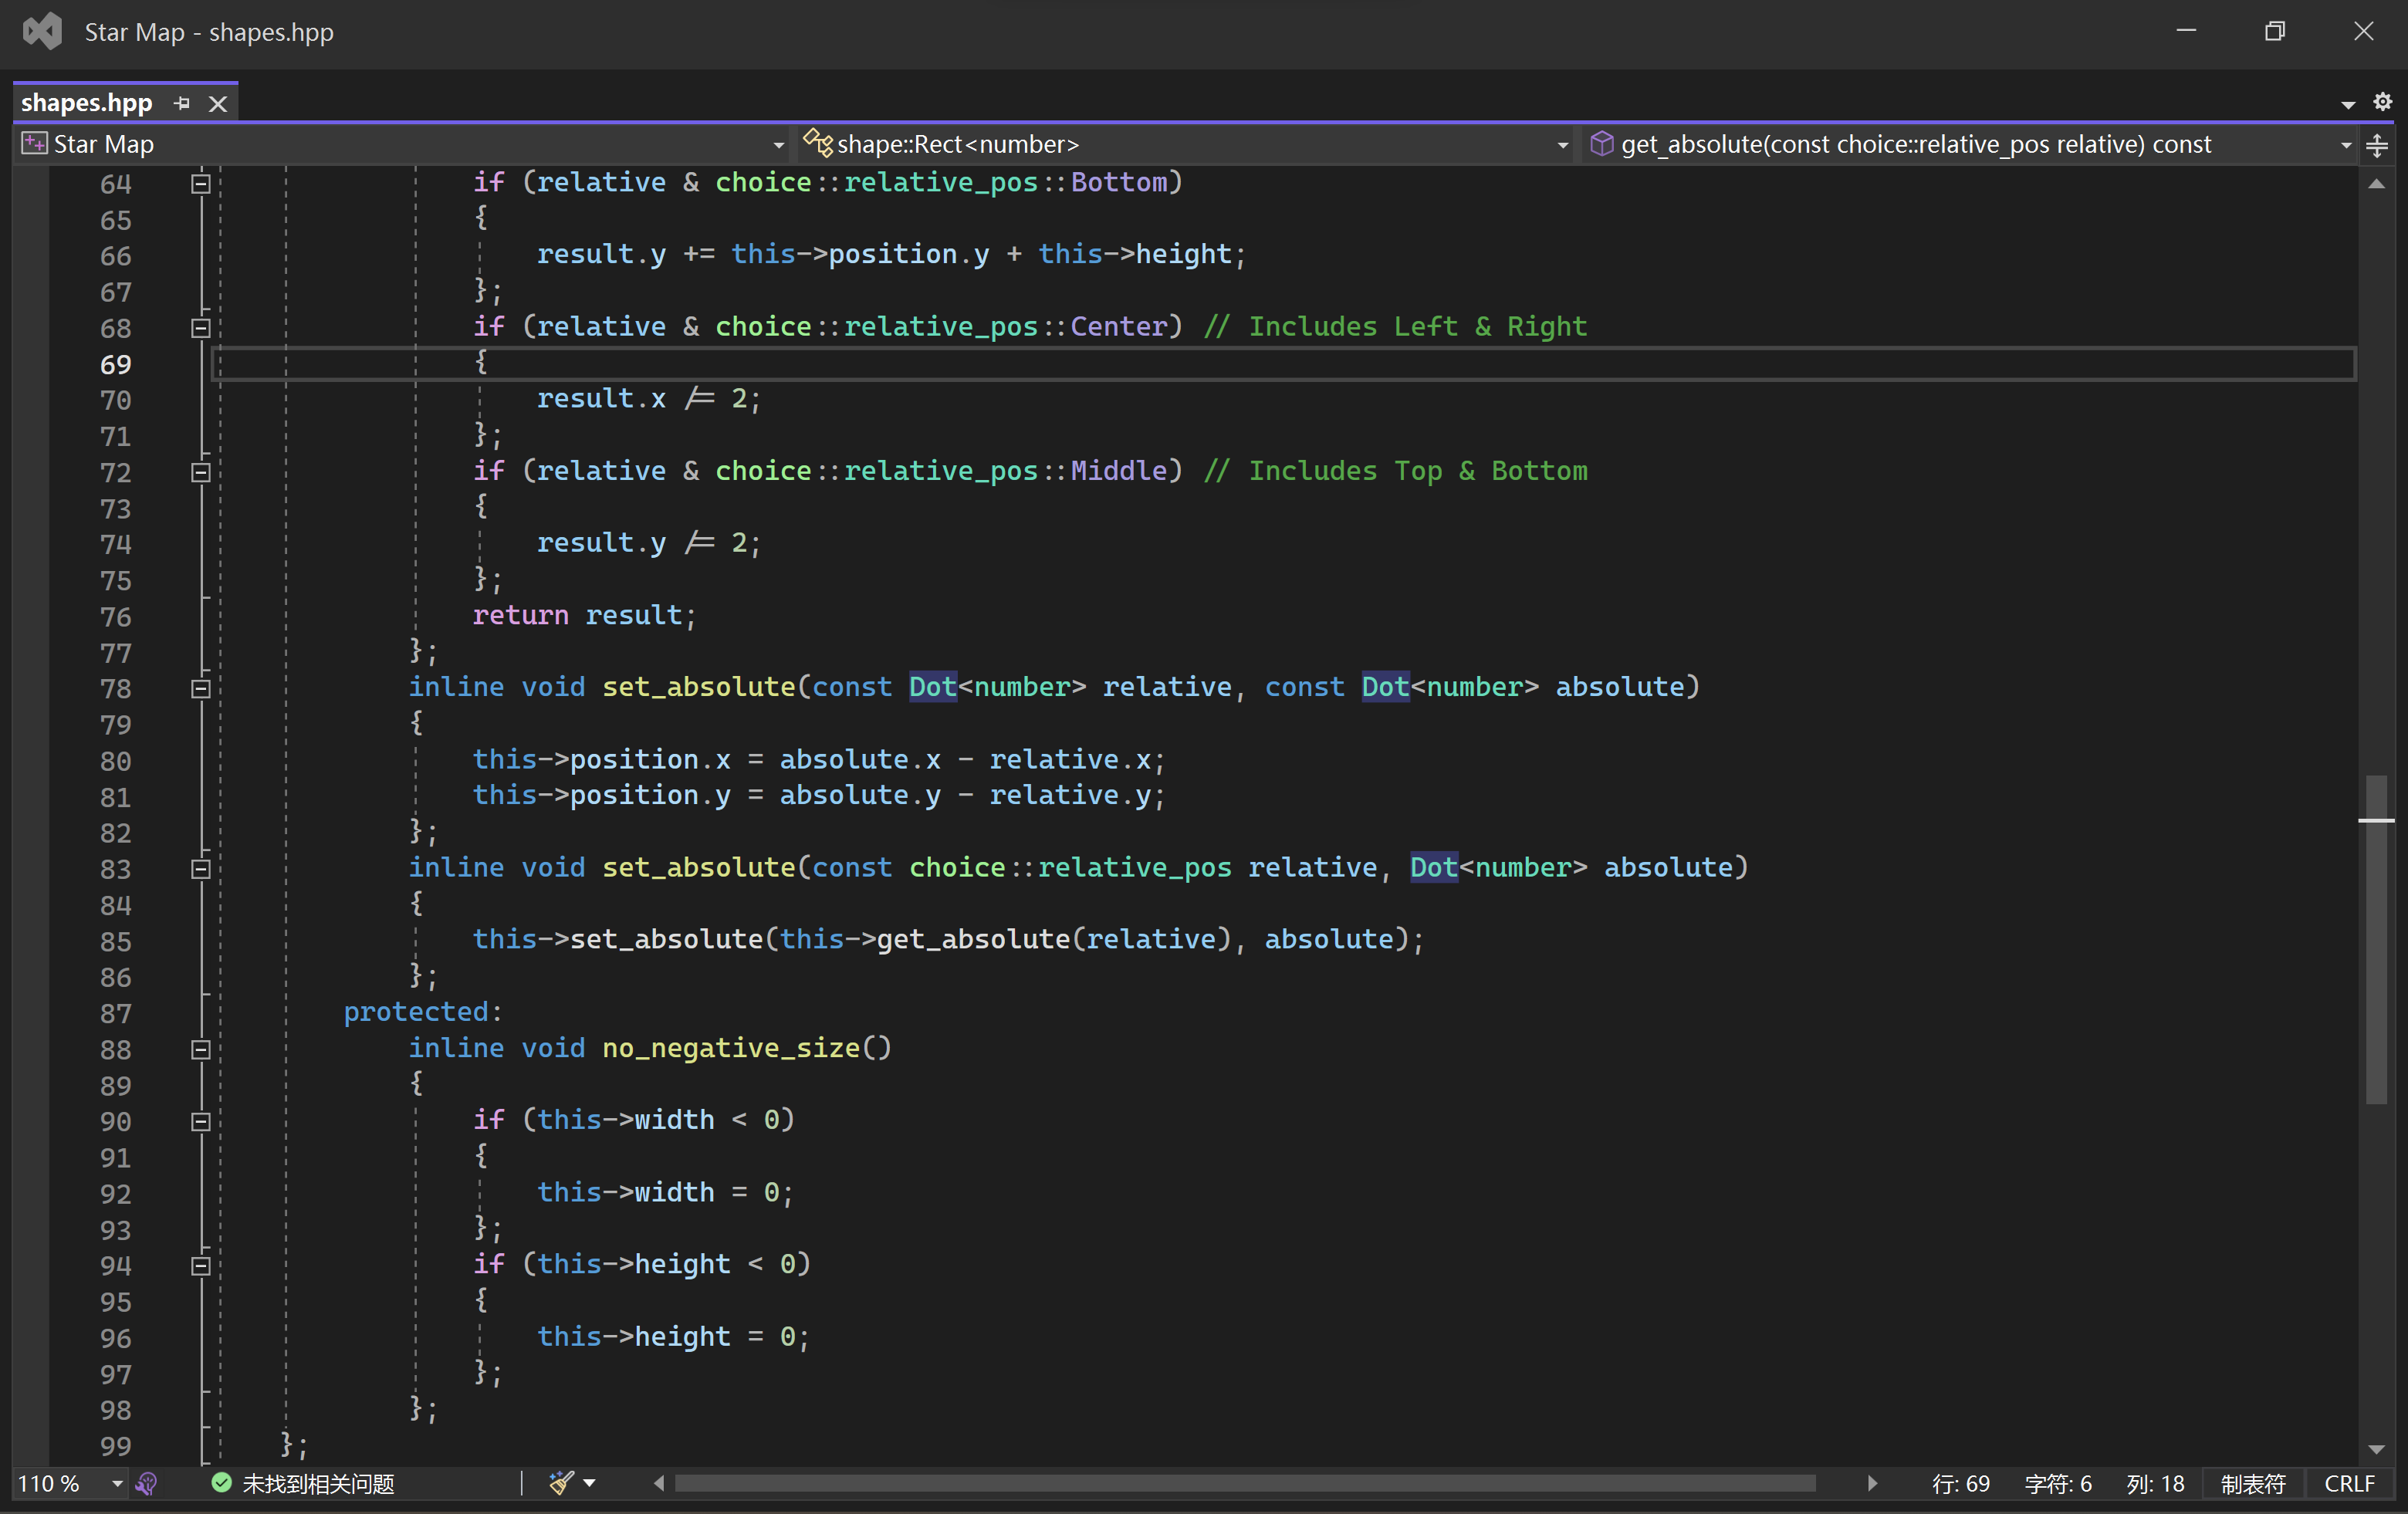Minimize the Visual Studio window
Viewport: 2408px width, 1514px height.
tap(2186, 31)
